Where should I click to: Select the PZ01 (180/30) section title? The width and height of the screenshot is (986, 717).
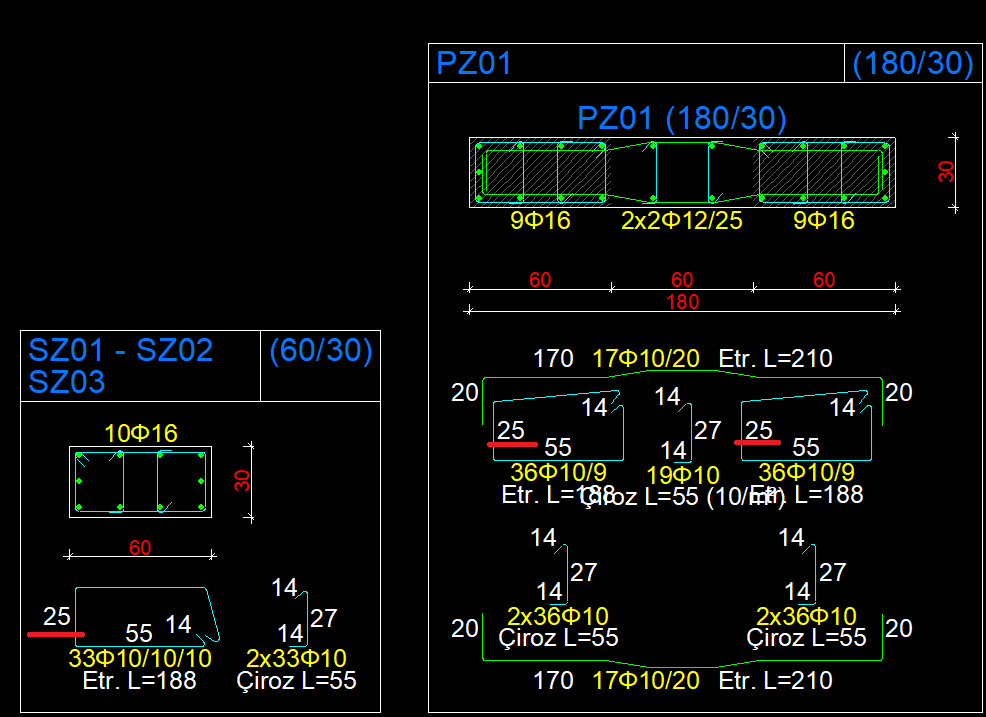(x=682, y=118)
